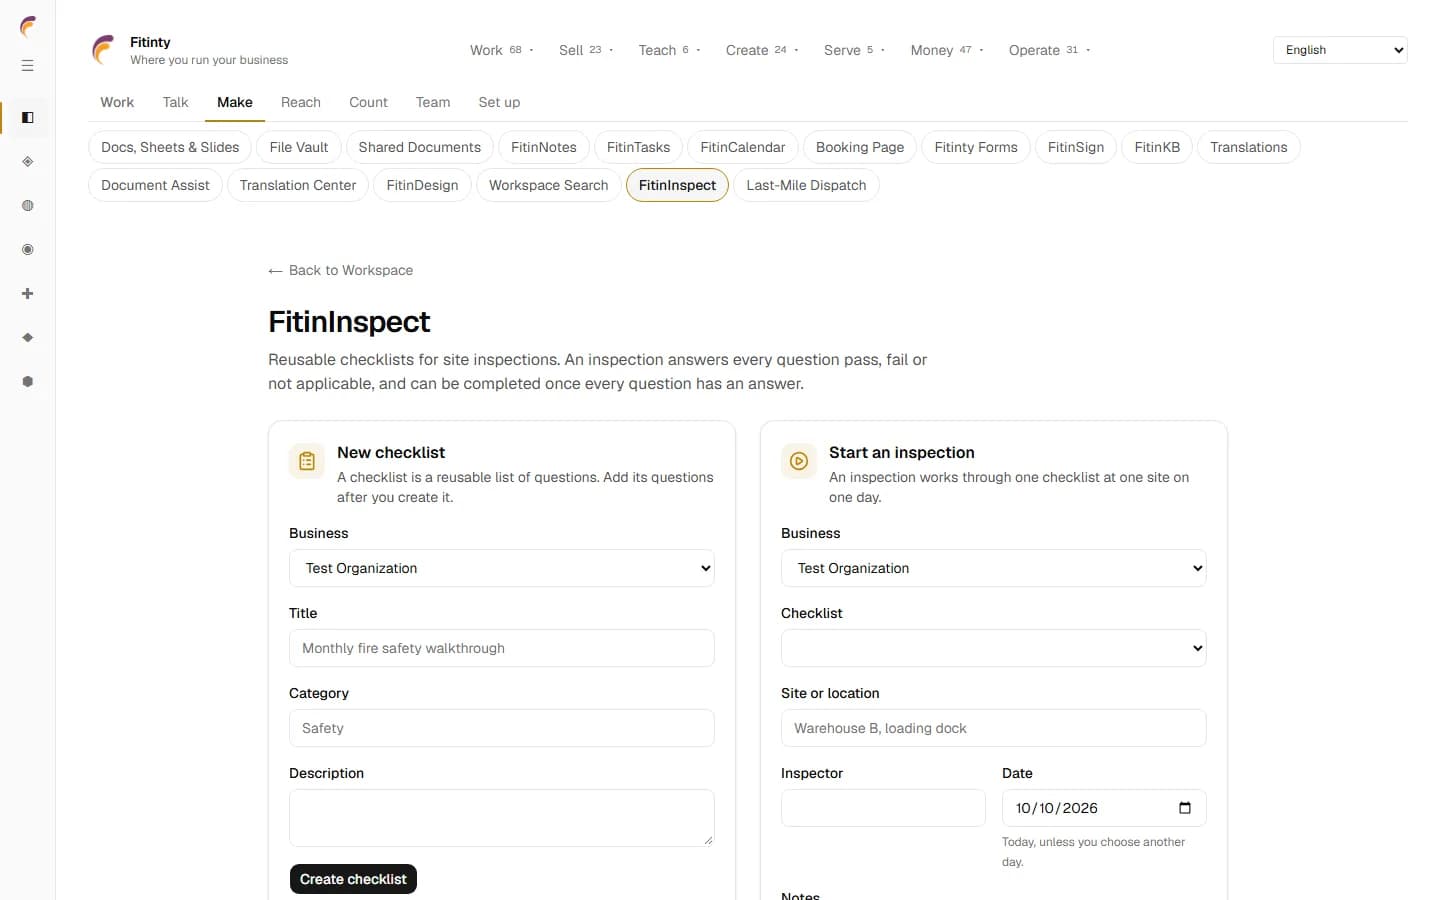Open the English language dropdown
Image resolution: width=1440 pixels, height=900 pixels.
[1340, 50]
